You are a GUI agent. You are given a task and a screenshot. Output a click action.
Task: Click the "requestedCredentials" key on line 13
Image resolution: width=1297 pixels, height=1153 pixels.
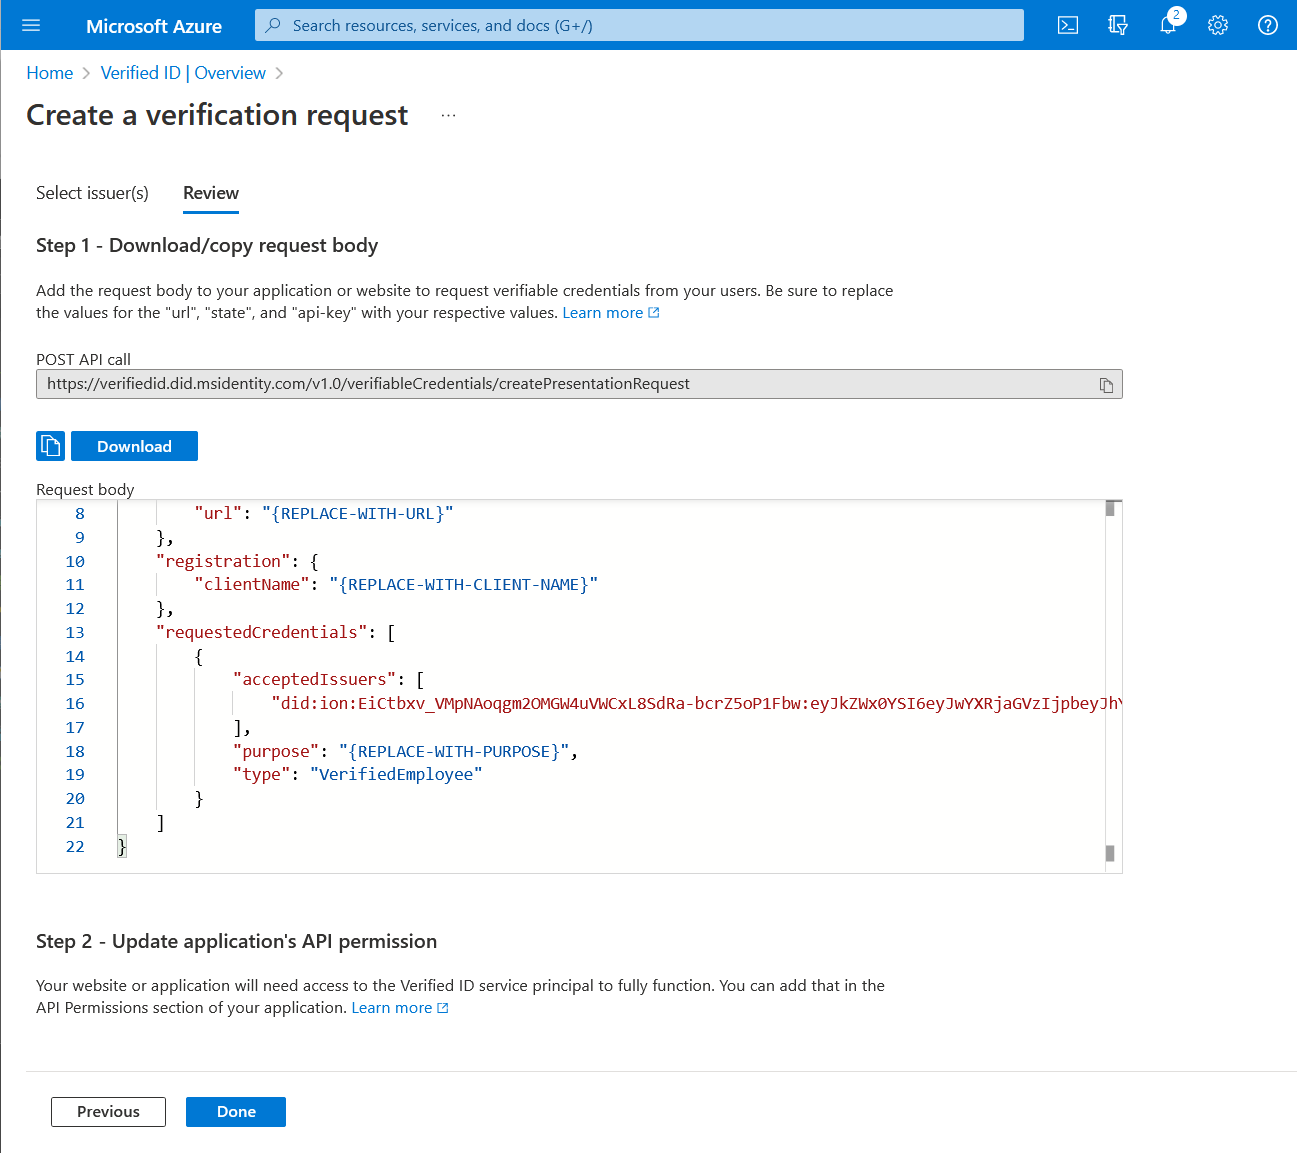point(262,632)
